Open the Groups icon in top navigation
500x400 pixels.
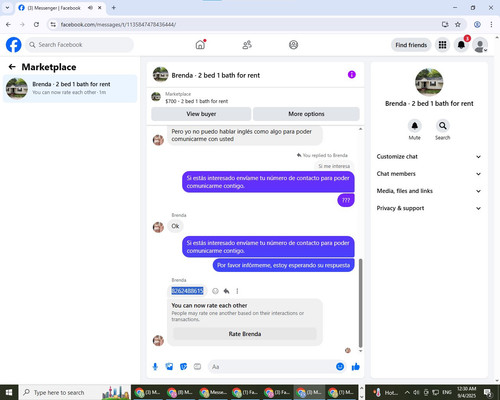[293, 45]
